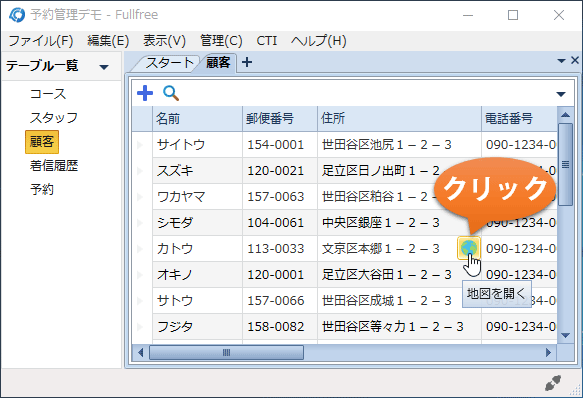
Task: Click the connection plug icon in status bar
Action: click(x=553, y=383)
